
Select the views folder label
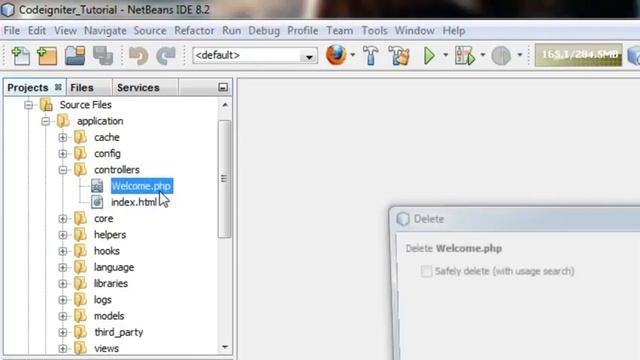[x=107, y=349]
